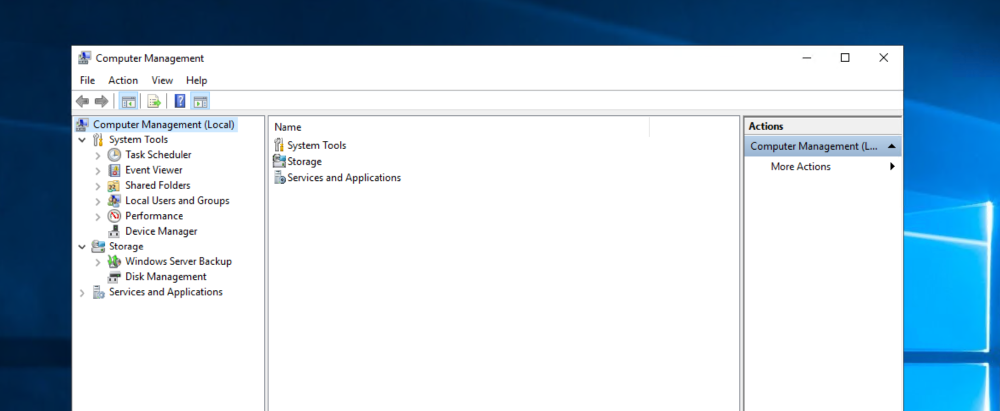Open the Action menu
The width and height of the screenshot is (1000, 411).
[x=123, y=80]
